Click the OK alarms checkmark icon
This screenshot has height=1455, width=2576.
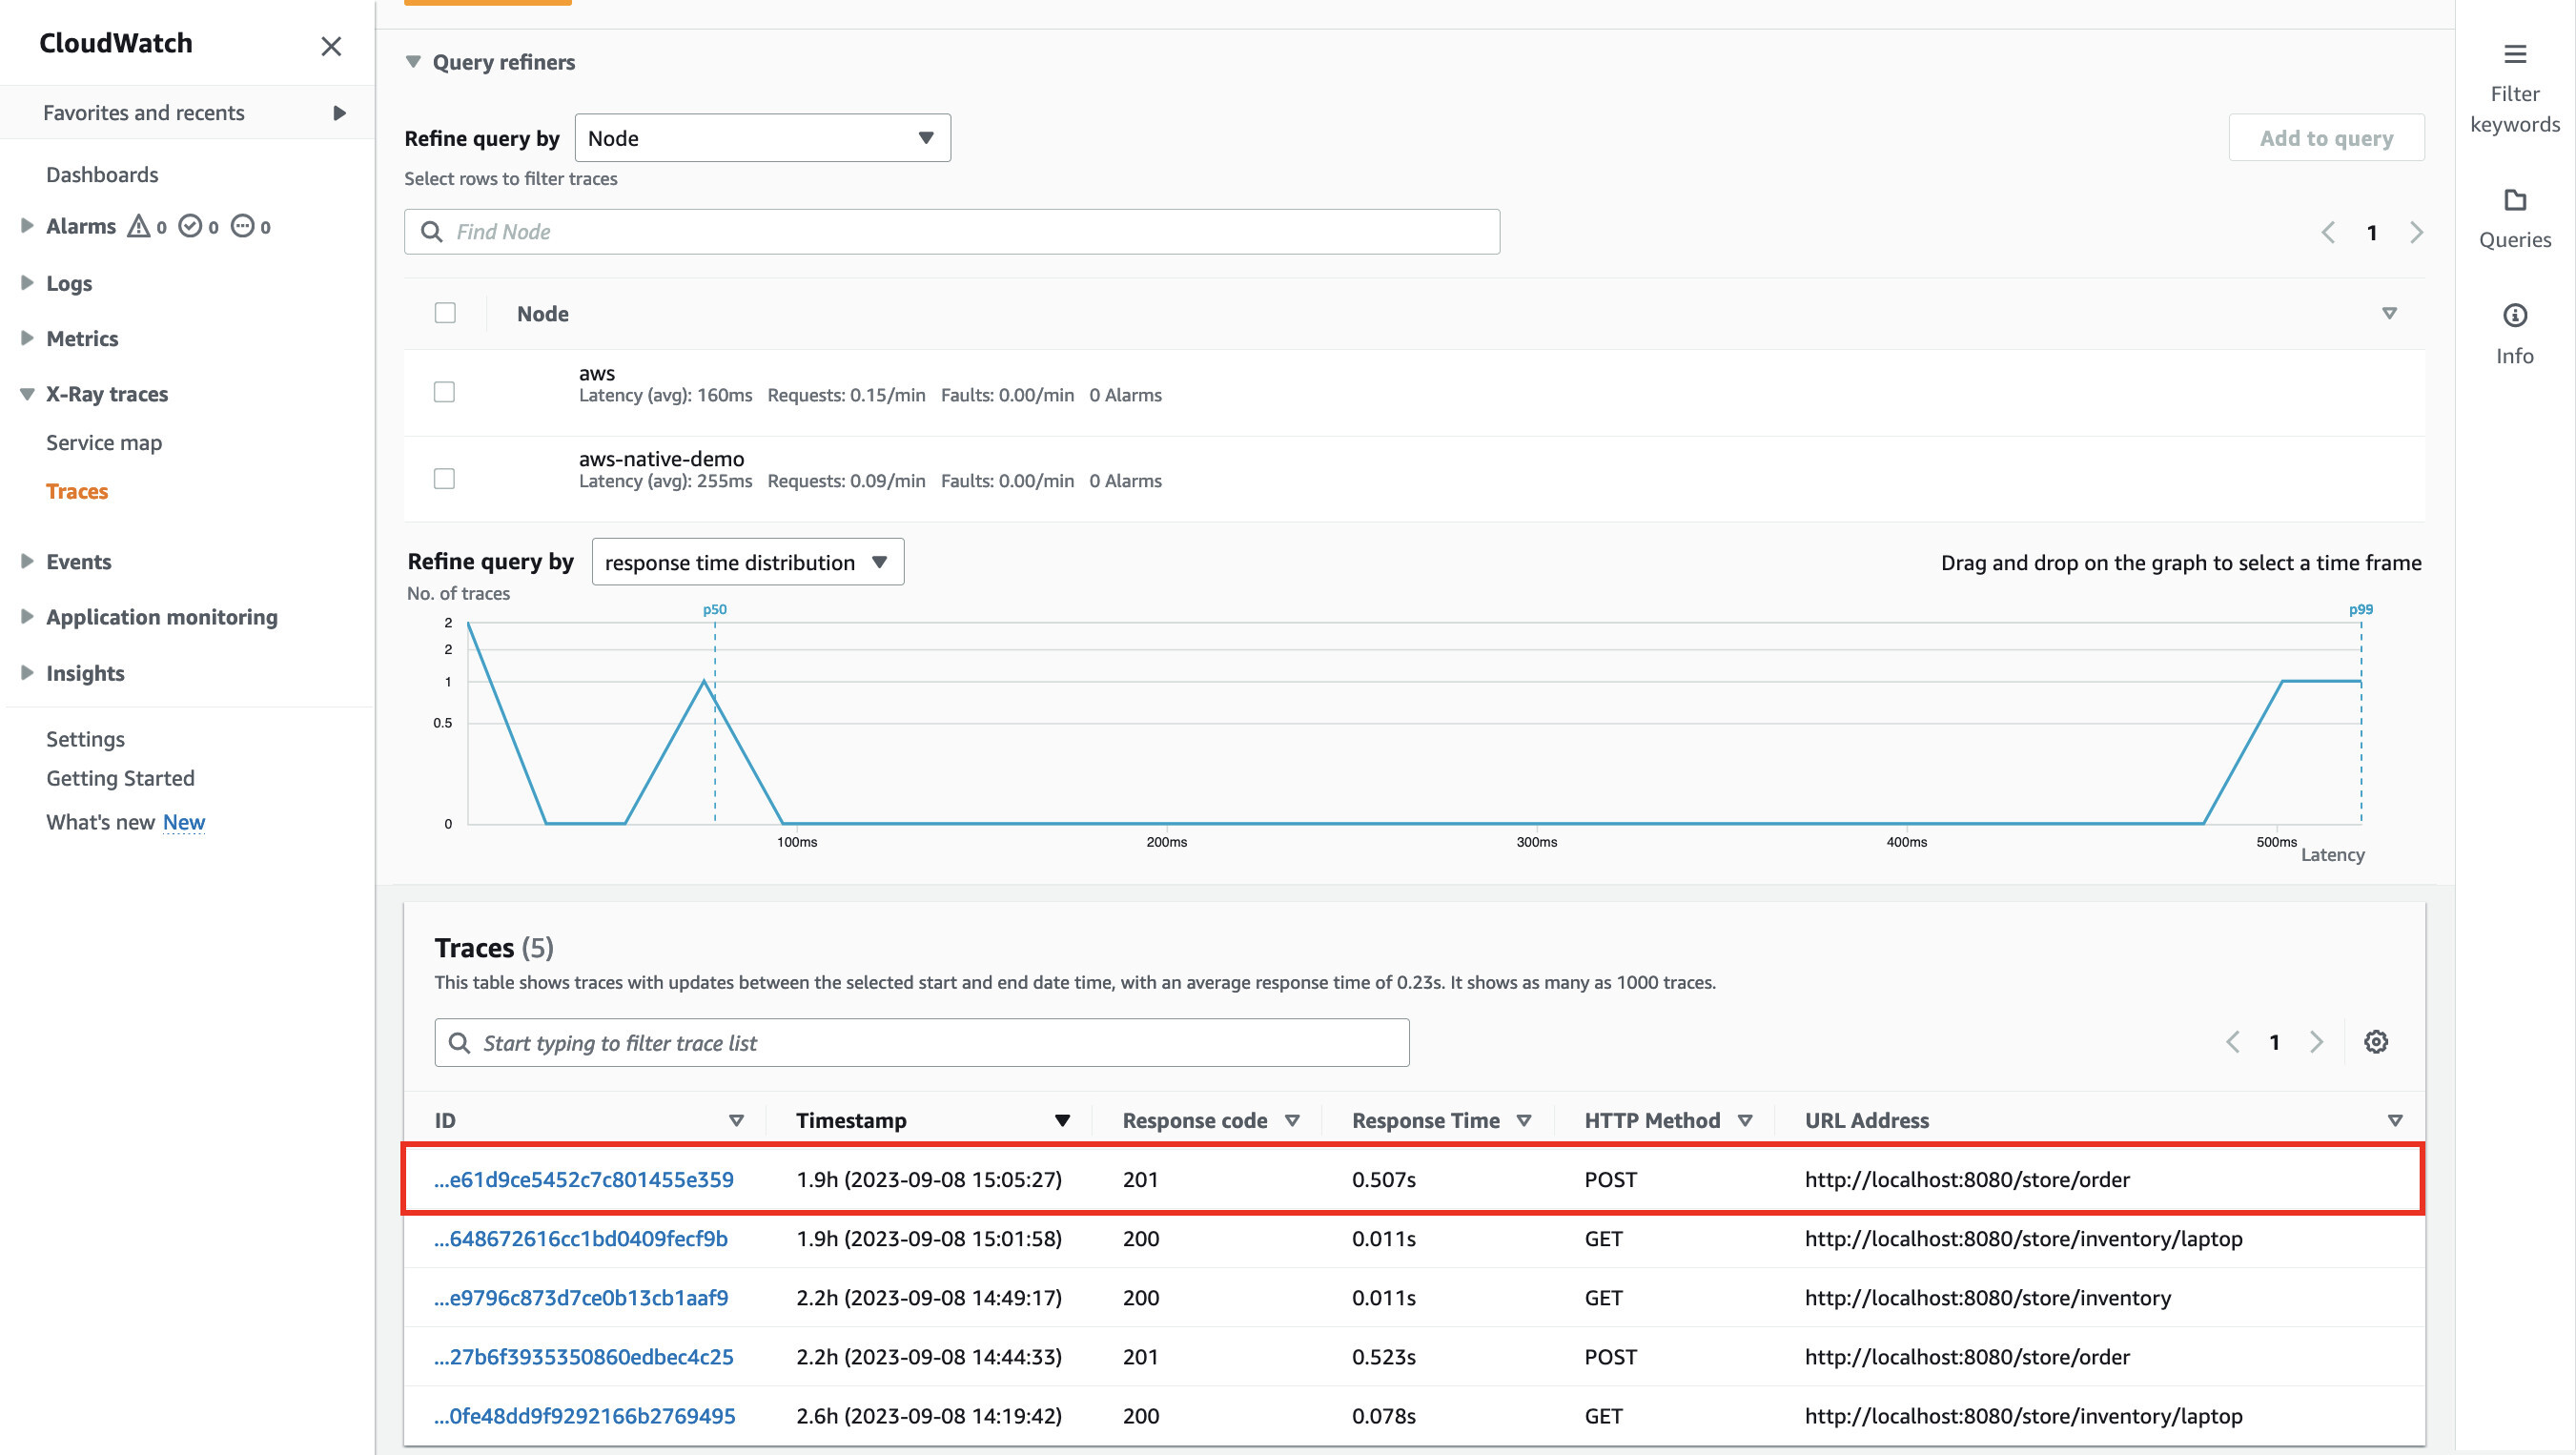pos(190,226)
